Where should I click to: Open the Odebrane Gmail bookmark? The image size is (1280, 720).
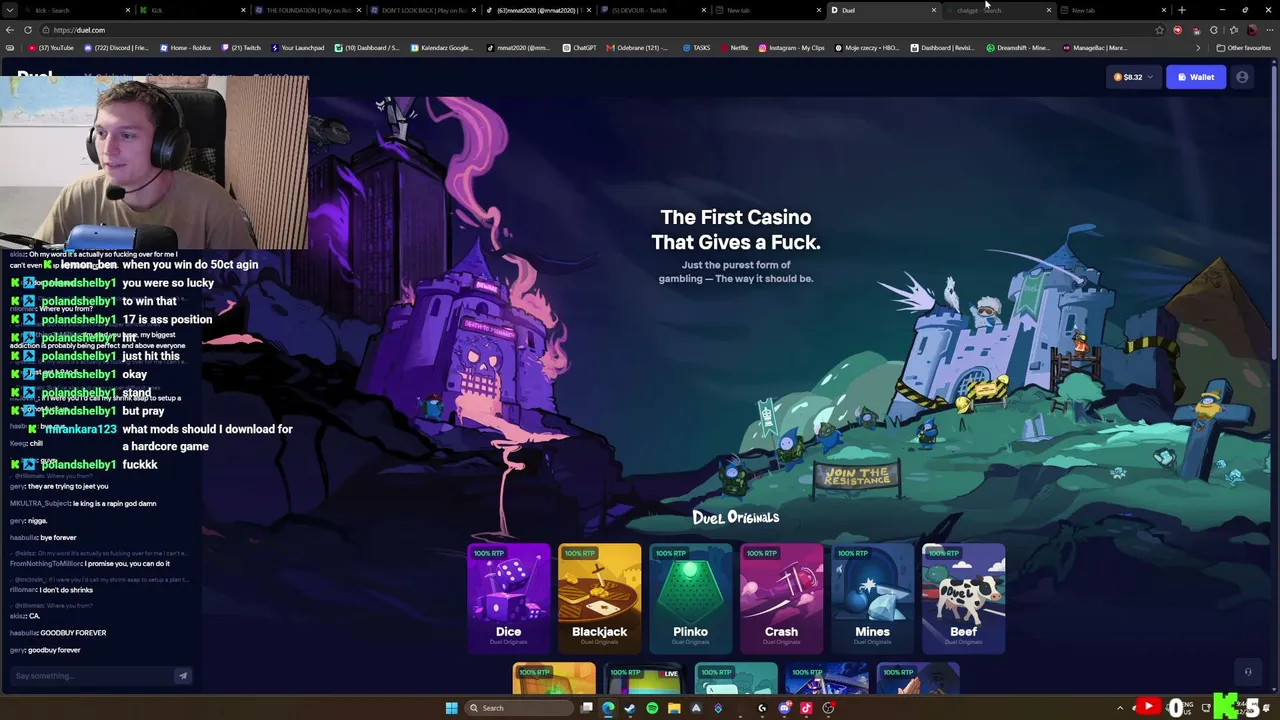click(x=638, y=48)
